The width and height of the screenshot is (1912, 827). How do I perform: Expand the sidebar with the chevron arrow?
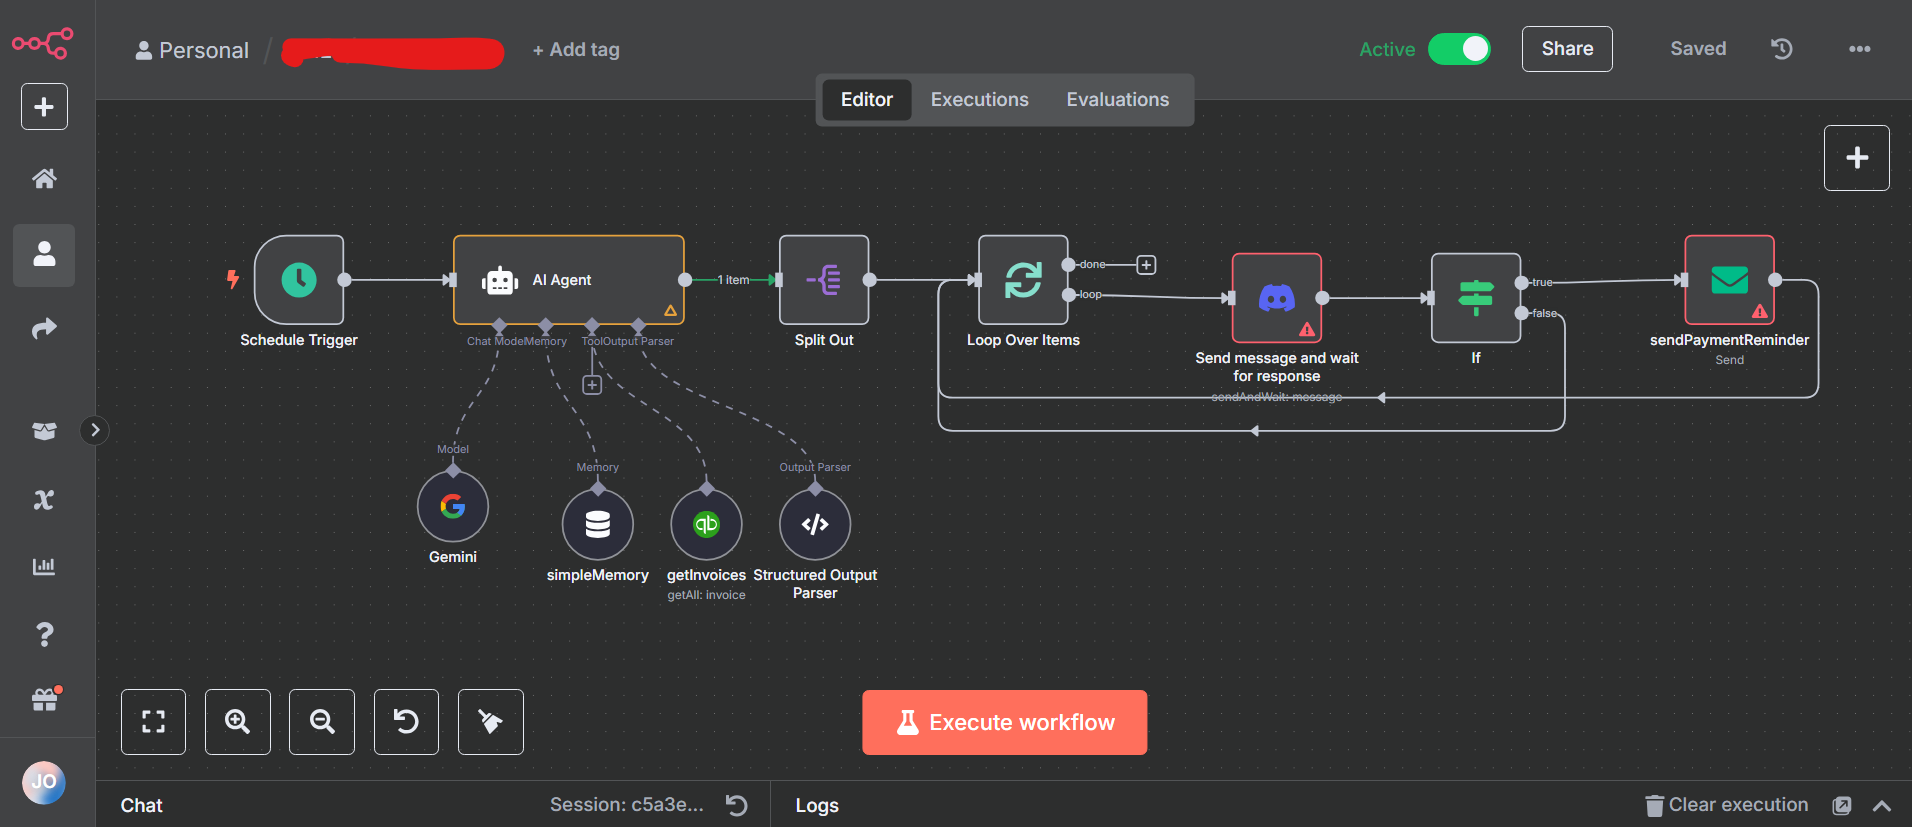95,430
